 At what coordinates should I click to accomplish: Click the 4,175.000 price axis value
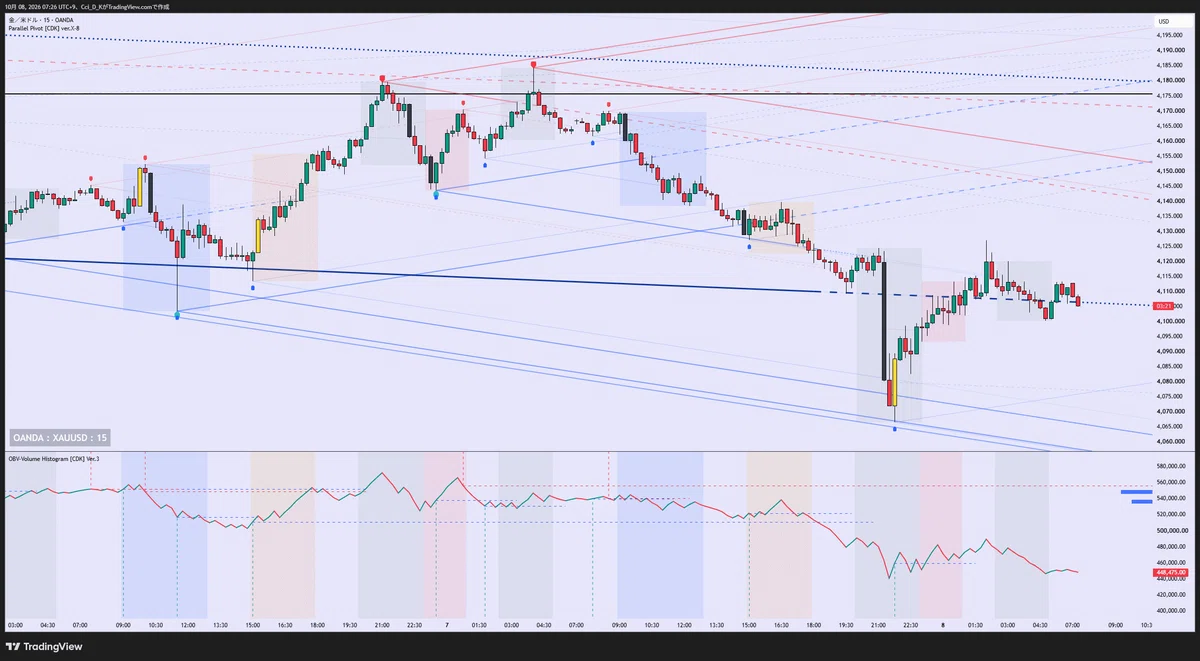pos(1171,95)
